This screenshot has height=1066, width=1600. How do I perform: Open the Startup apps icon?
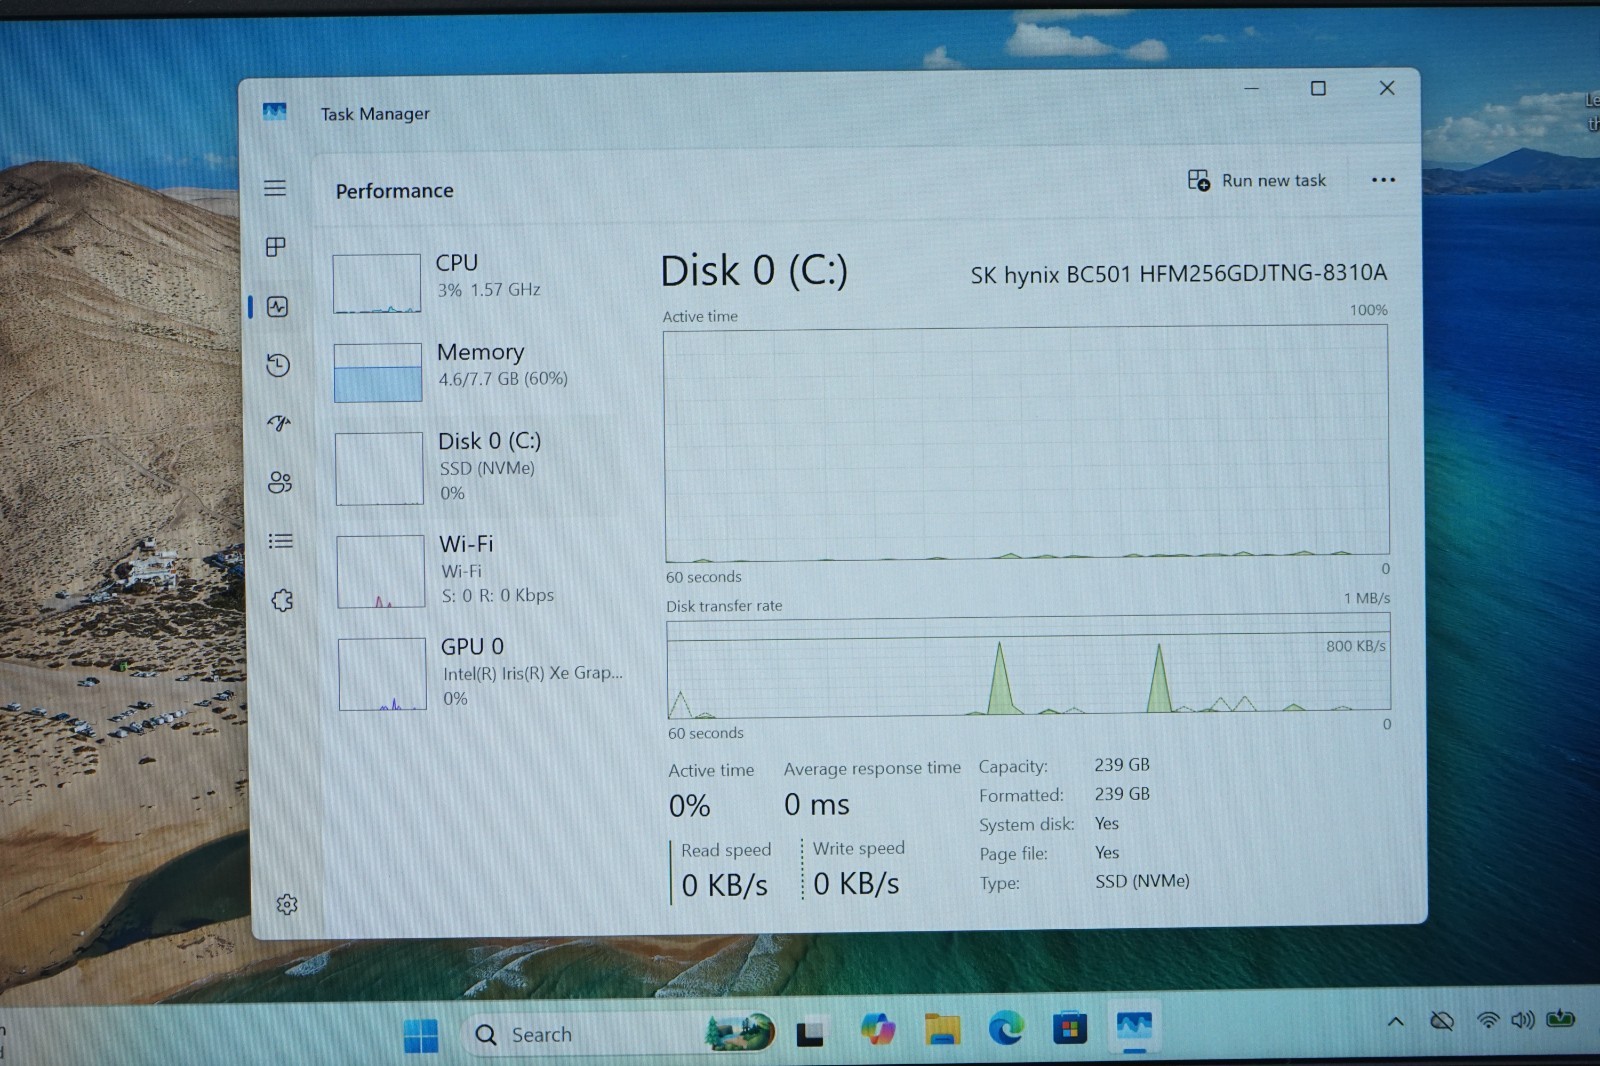pyautogui.click(x=279, y=423)
